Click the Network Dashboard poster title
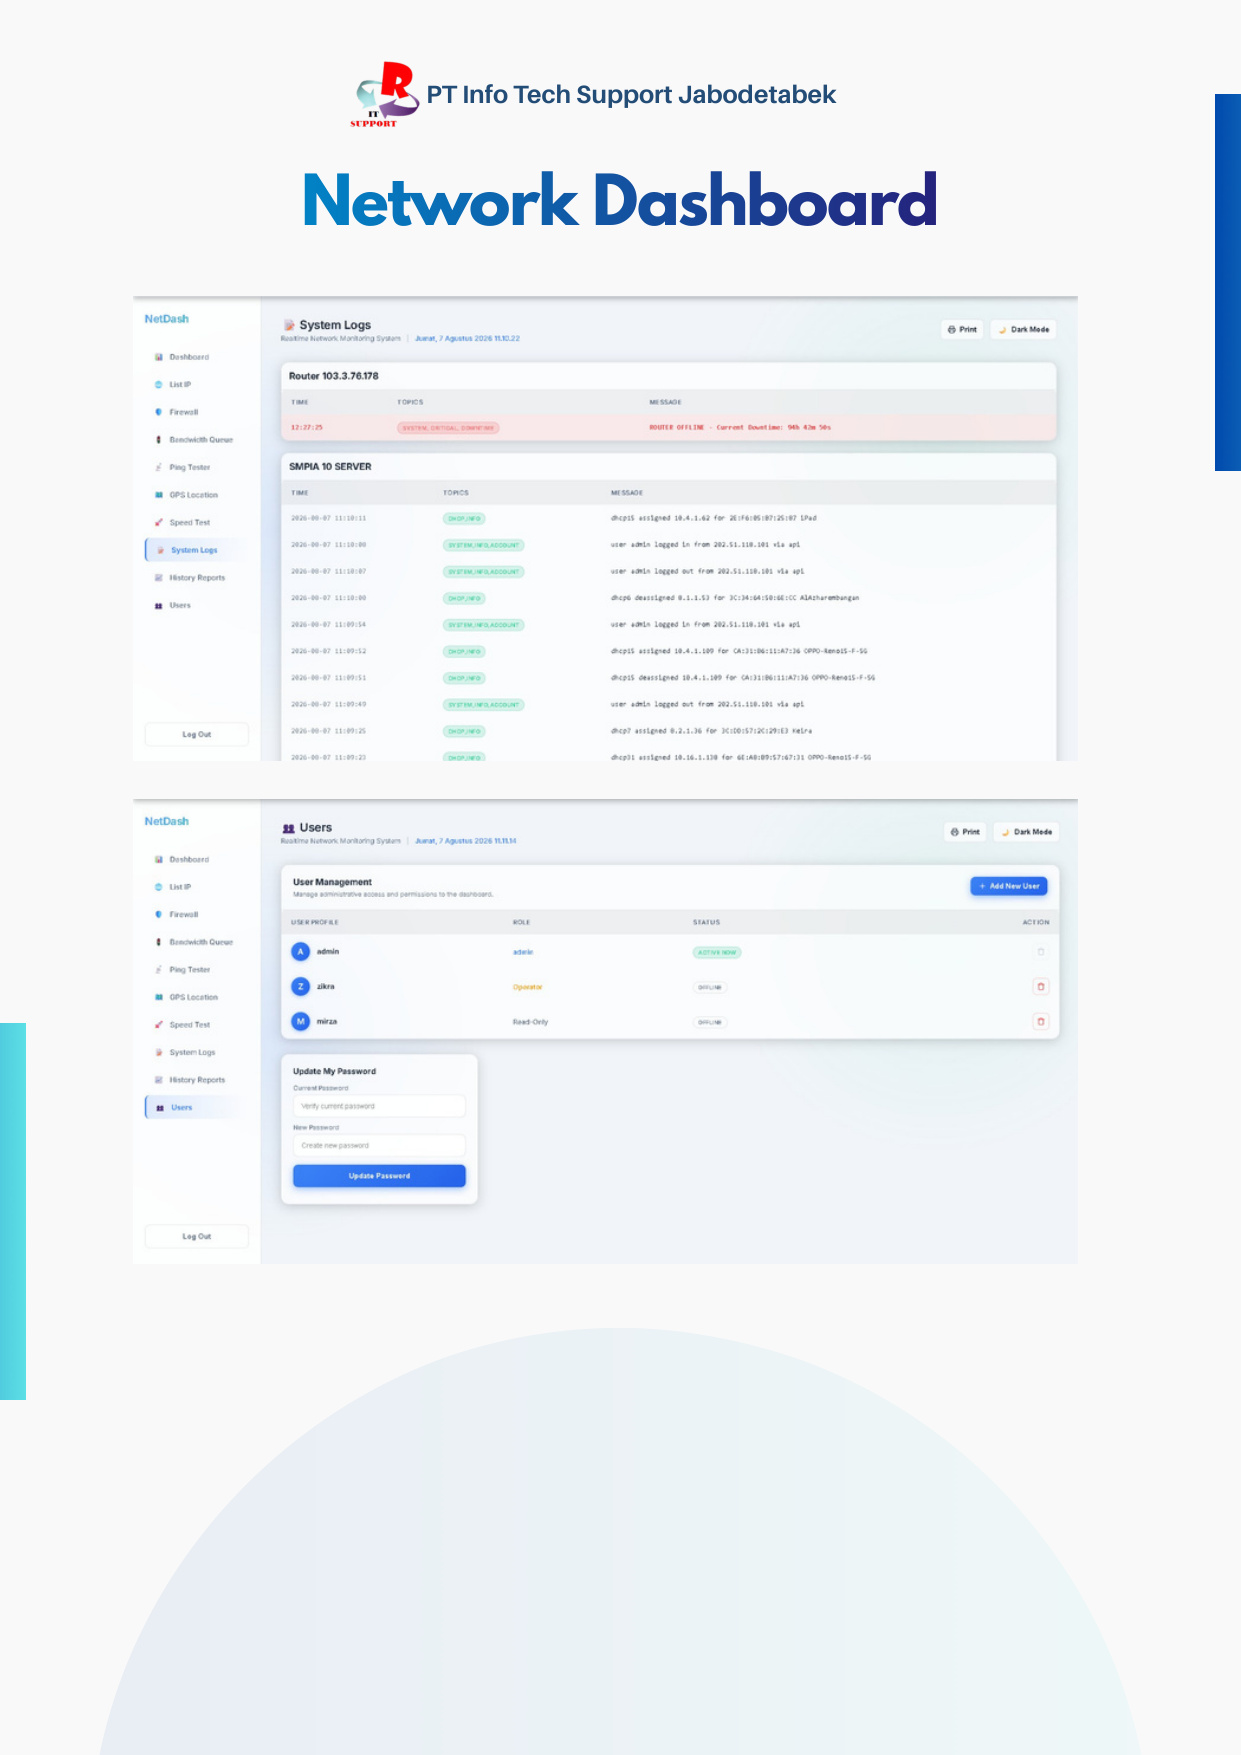The height and width of the screenshot is (1755, 1241). 620,201
